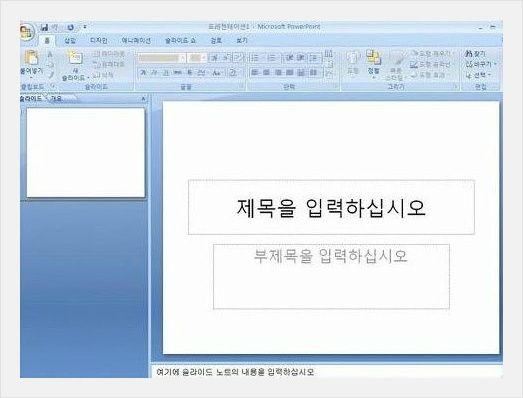The height and width of the screenshot is (398, 523).
Task: Click the 다시 설정 reset slide button
Action: [x=109, y=64]
